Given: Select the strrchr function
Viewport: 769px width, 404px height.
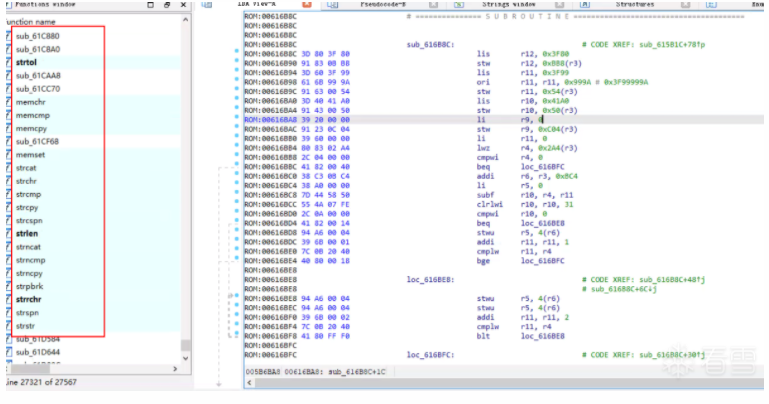Looking at the screenshot, I should 28,299.
